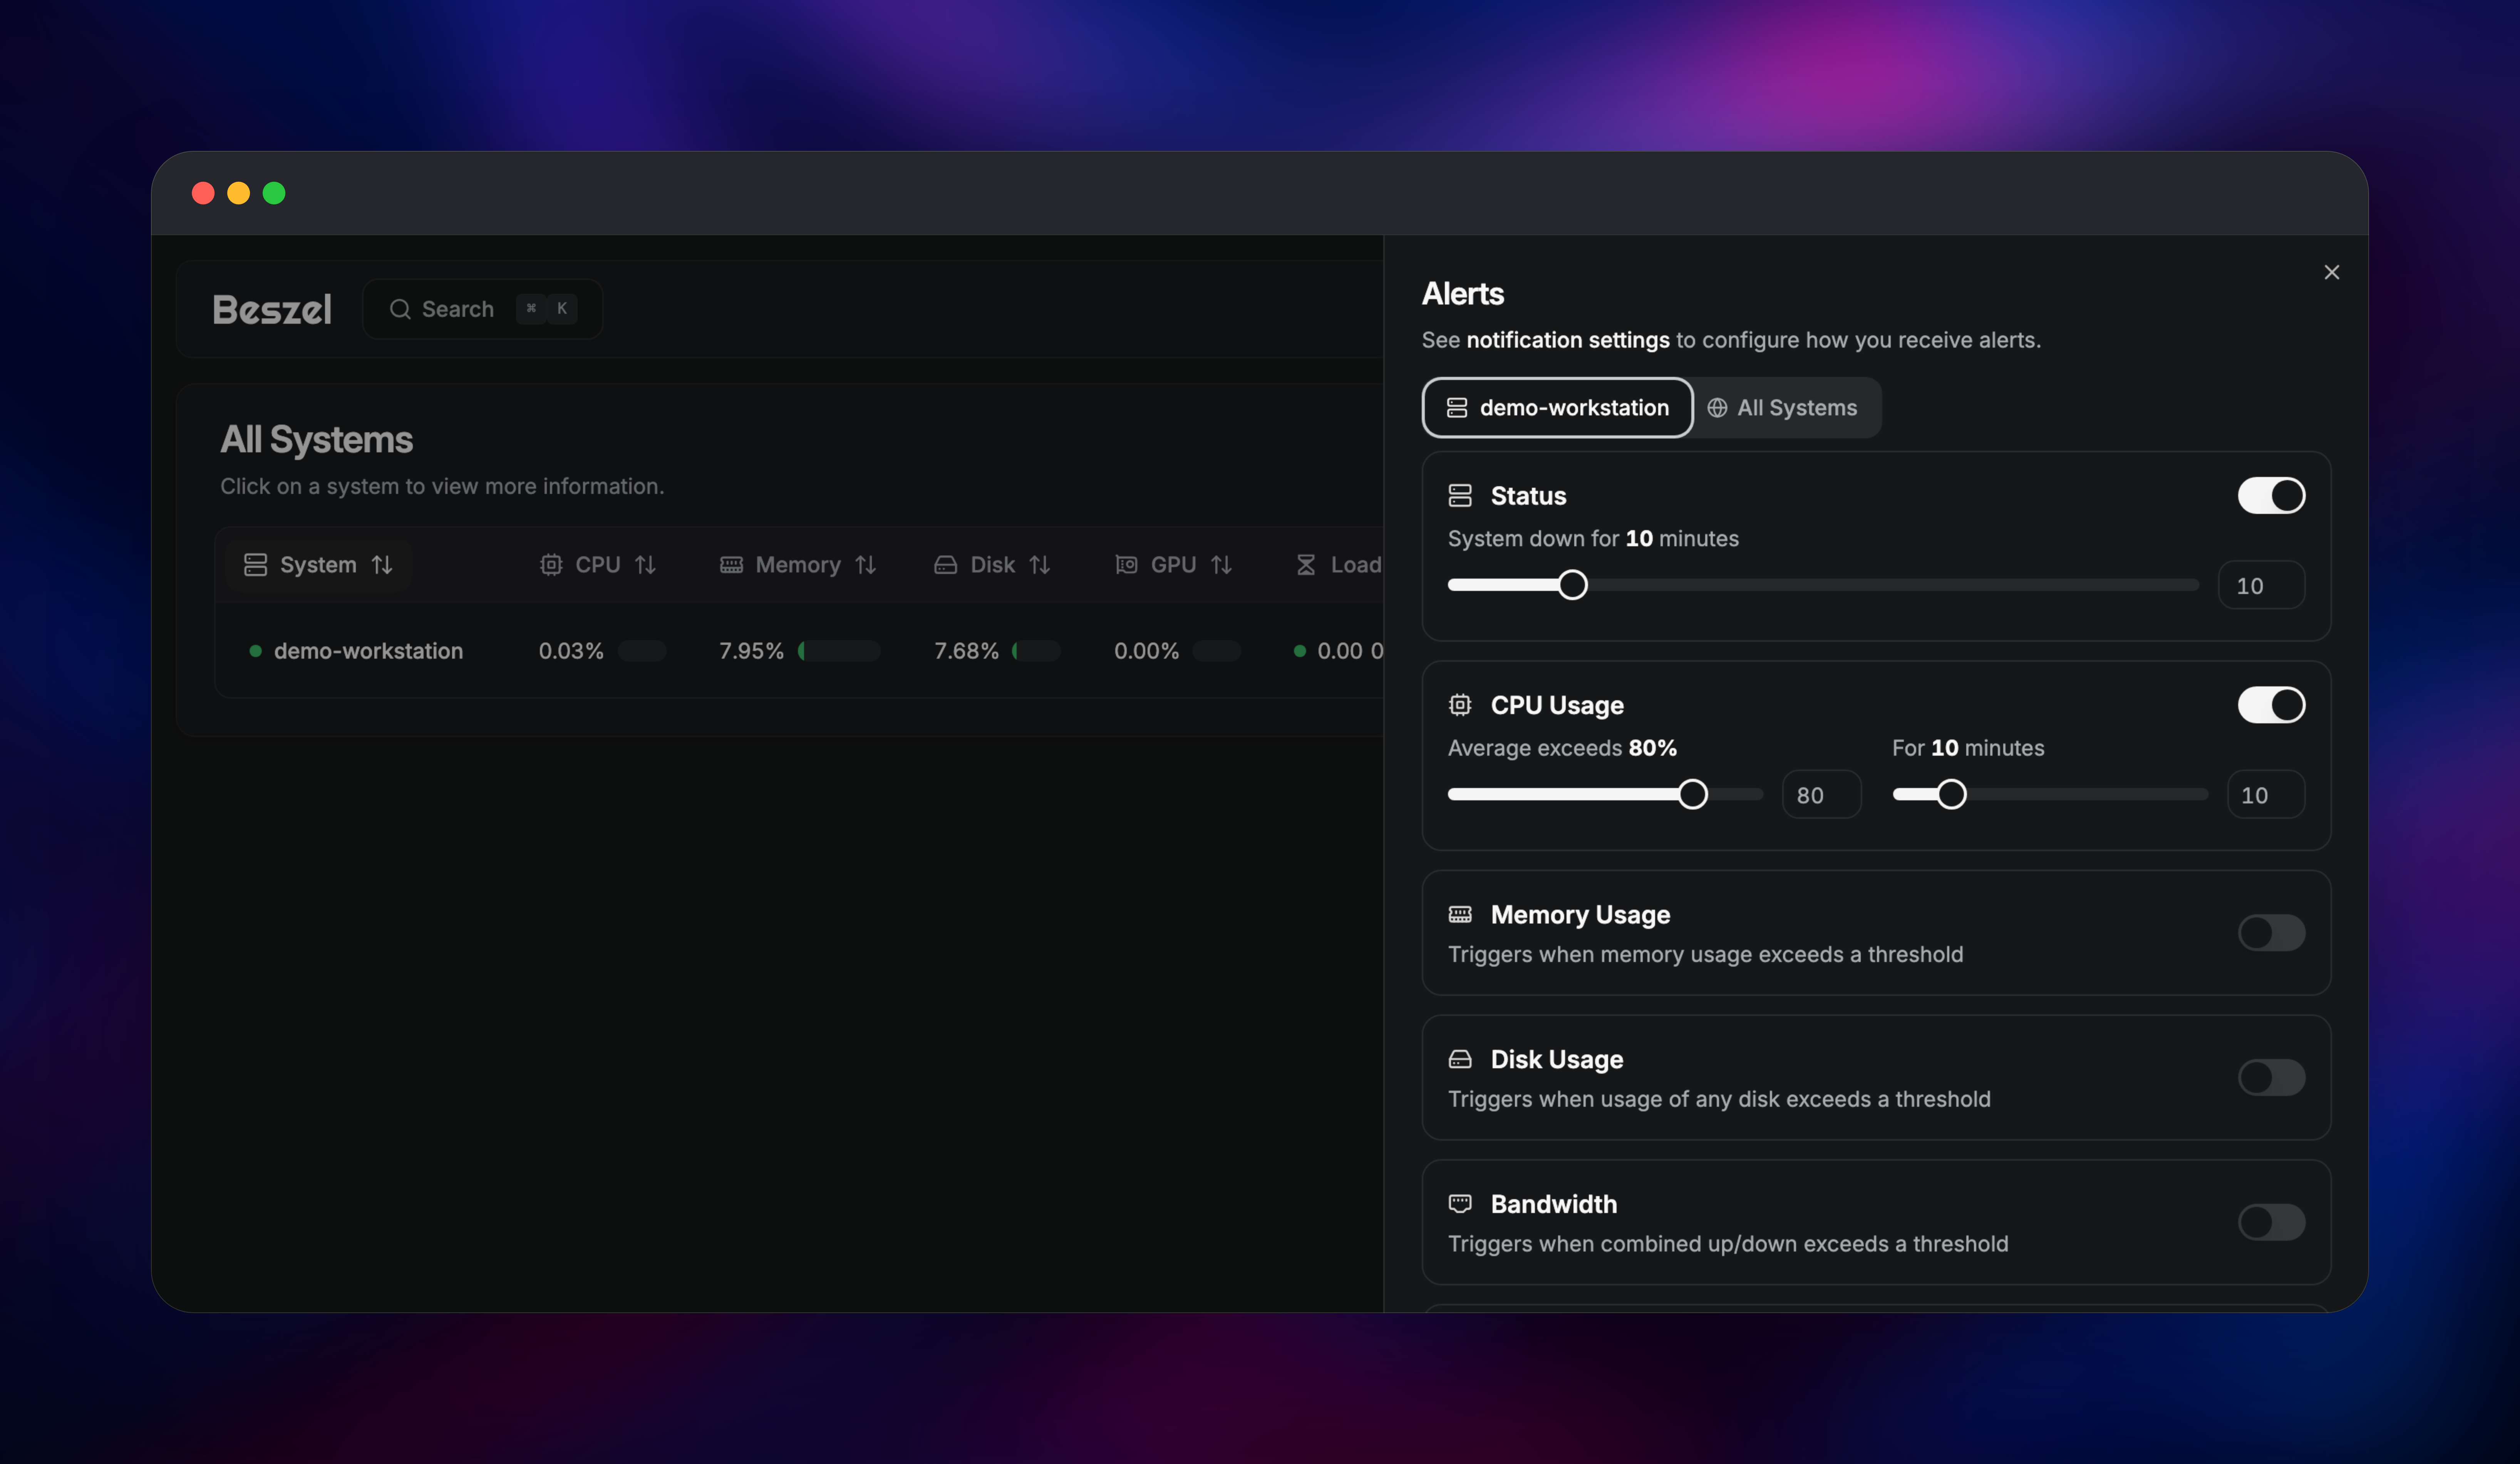Sort the table by System column
The image size is (2520, 1464).
point(318,565)
